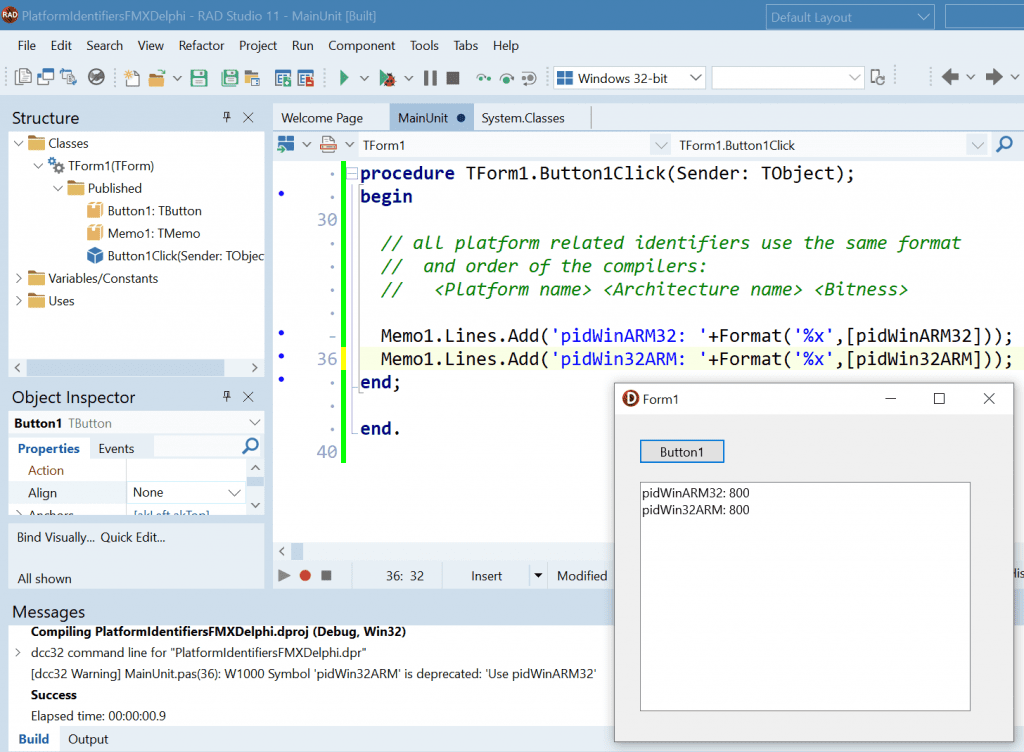Click the Remove File from Project icon
1024x752 pixels.
click(x=306, y=78)
